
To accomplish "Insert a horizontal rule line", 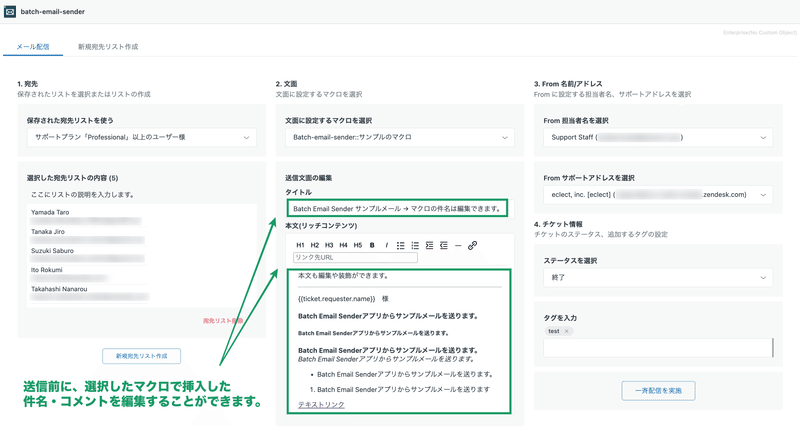I will tap(458, 245).
